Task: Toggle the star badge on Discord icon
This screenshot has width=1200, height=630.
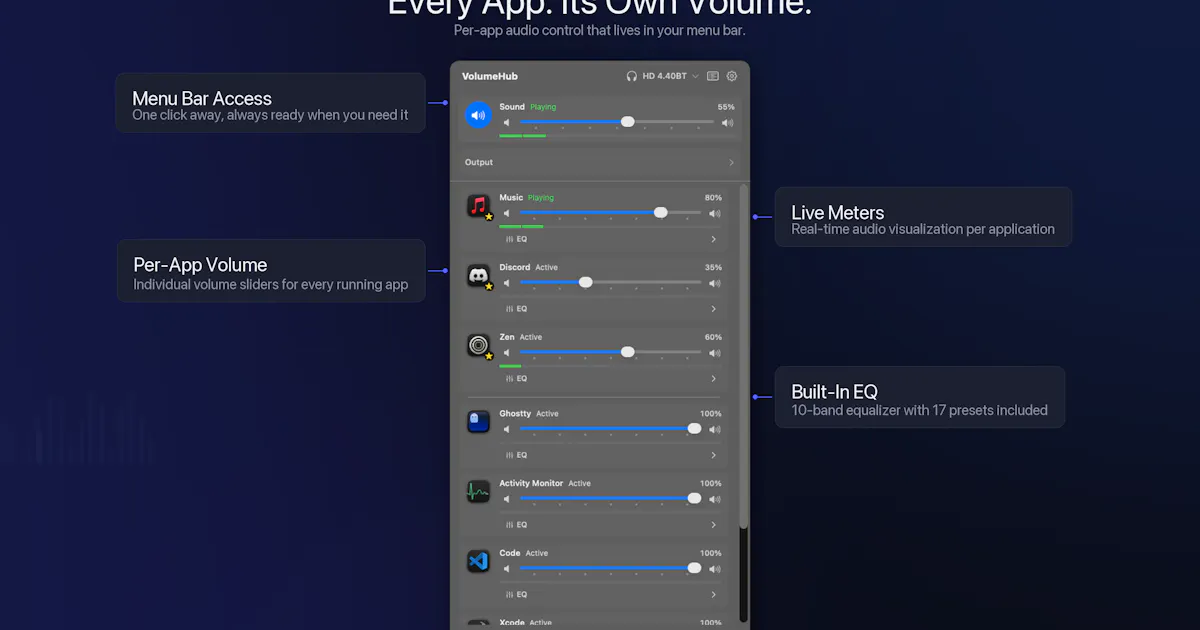Action: 489,286
